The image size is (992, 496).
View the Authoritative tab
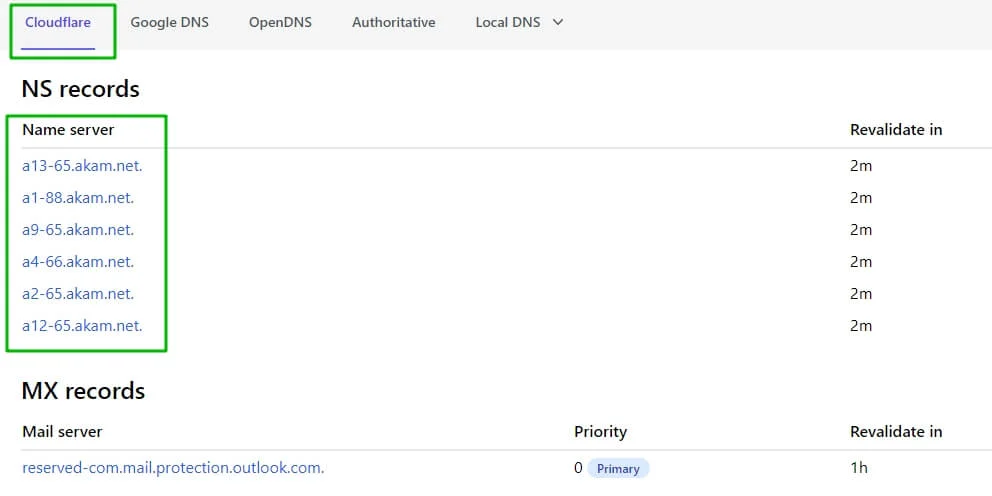point(394,23)
